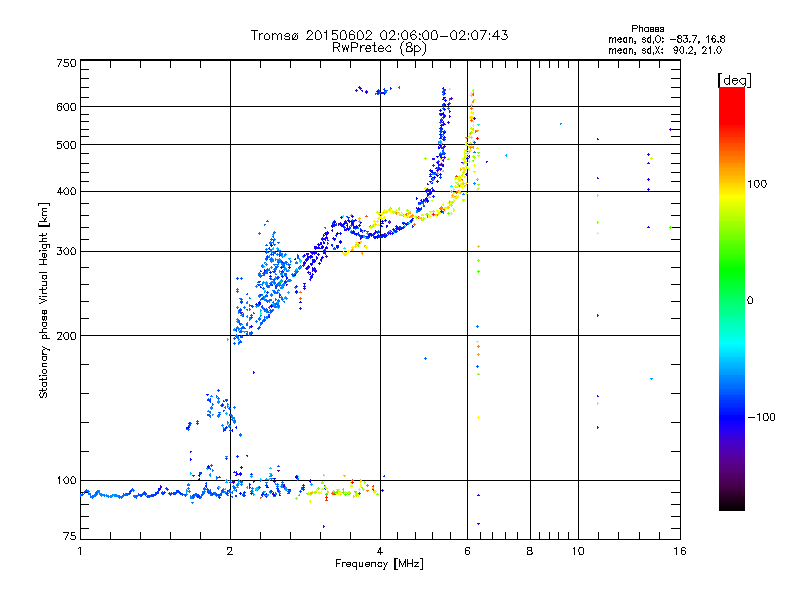Click colorbar tick label '0'
800x600 pixels.
[750, 301]
